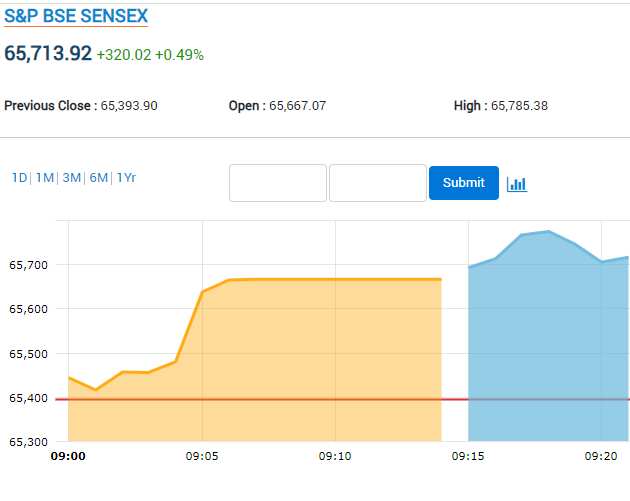
Task: Click the red previous close line
Action: pos(342,399)
